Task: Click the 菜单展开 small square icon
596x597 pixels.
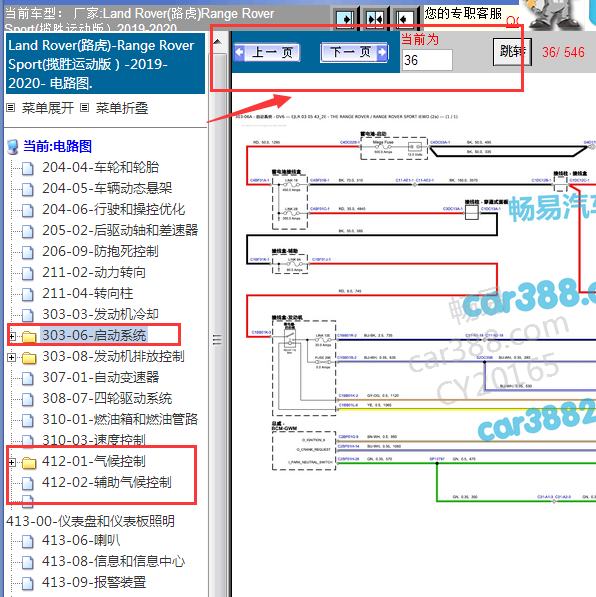Action: (x=11, y=108)
